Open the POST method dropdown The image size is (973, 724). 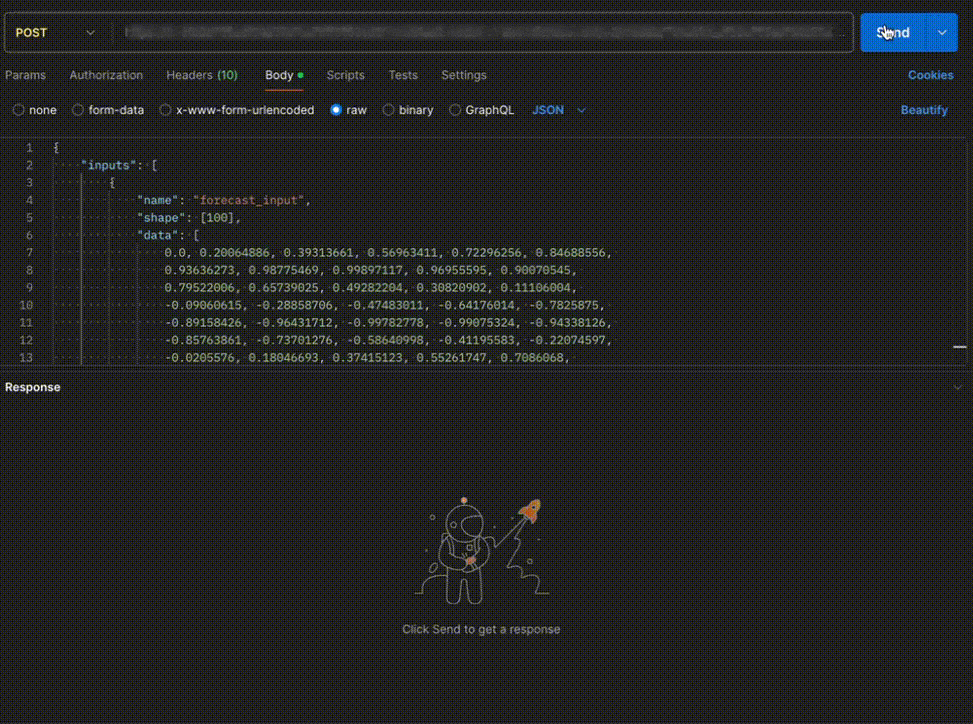(55, 32)
